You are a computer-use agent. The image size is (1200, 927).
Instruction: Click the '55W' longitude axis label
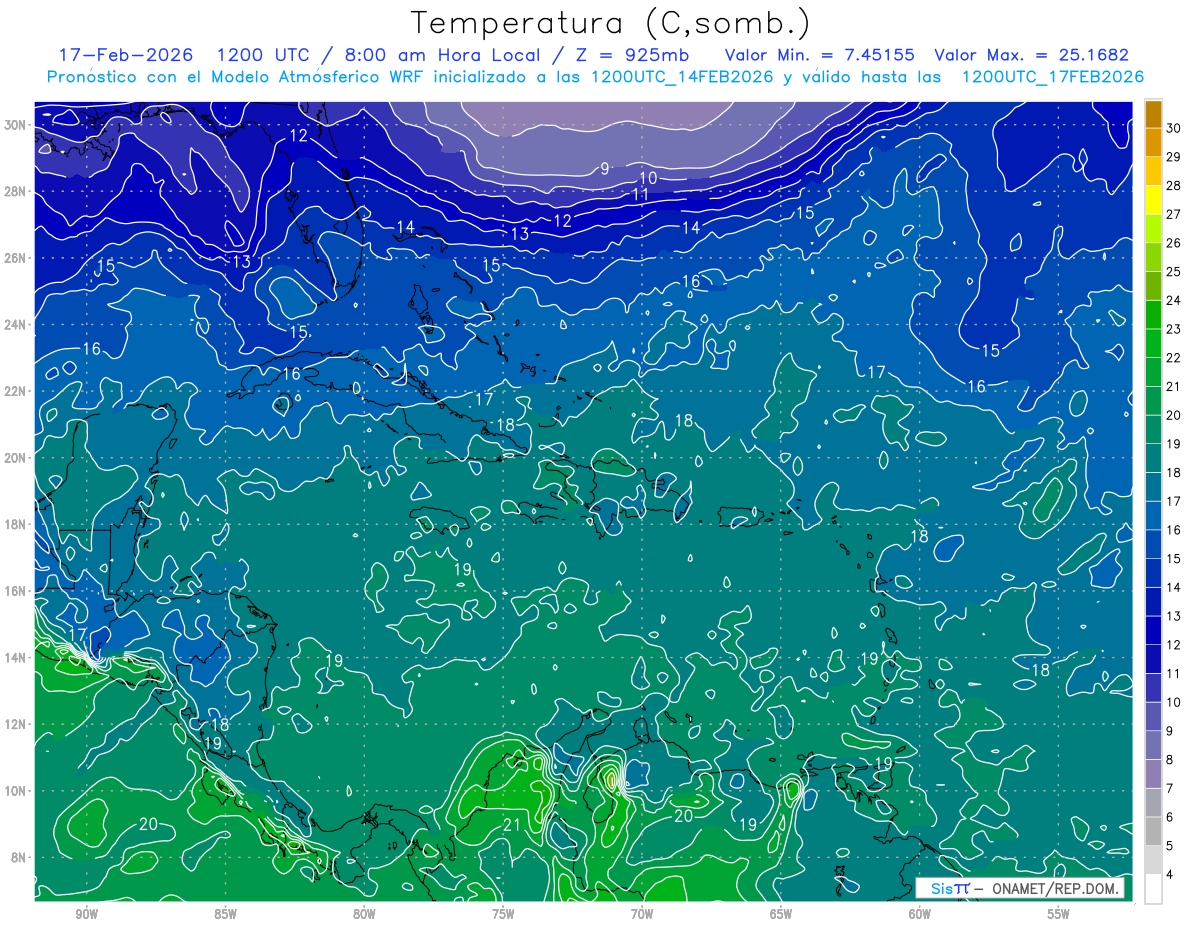click(1059, 914)
